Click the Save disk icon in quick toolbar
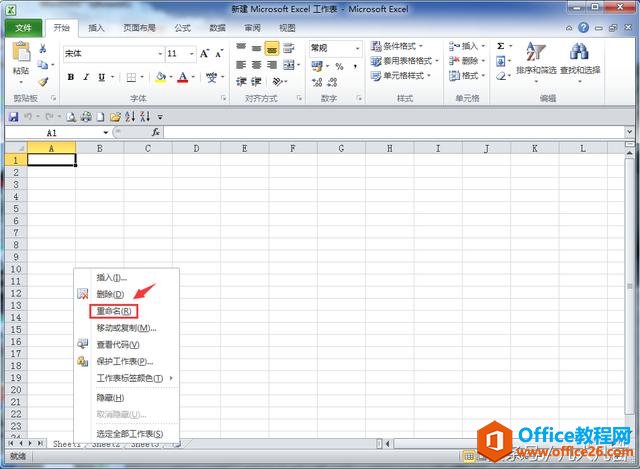The width and height of the screenshot is (640, 469). tap(13, 117)
